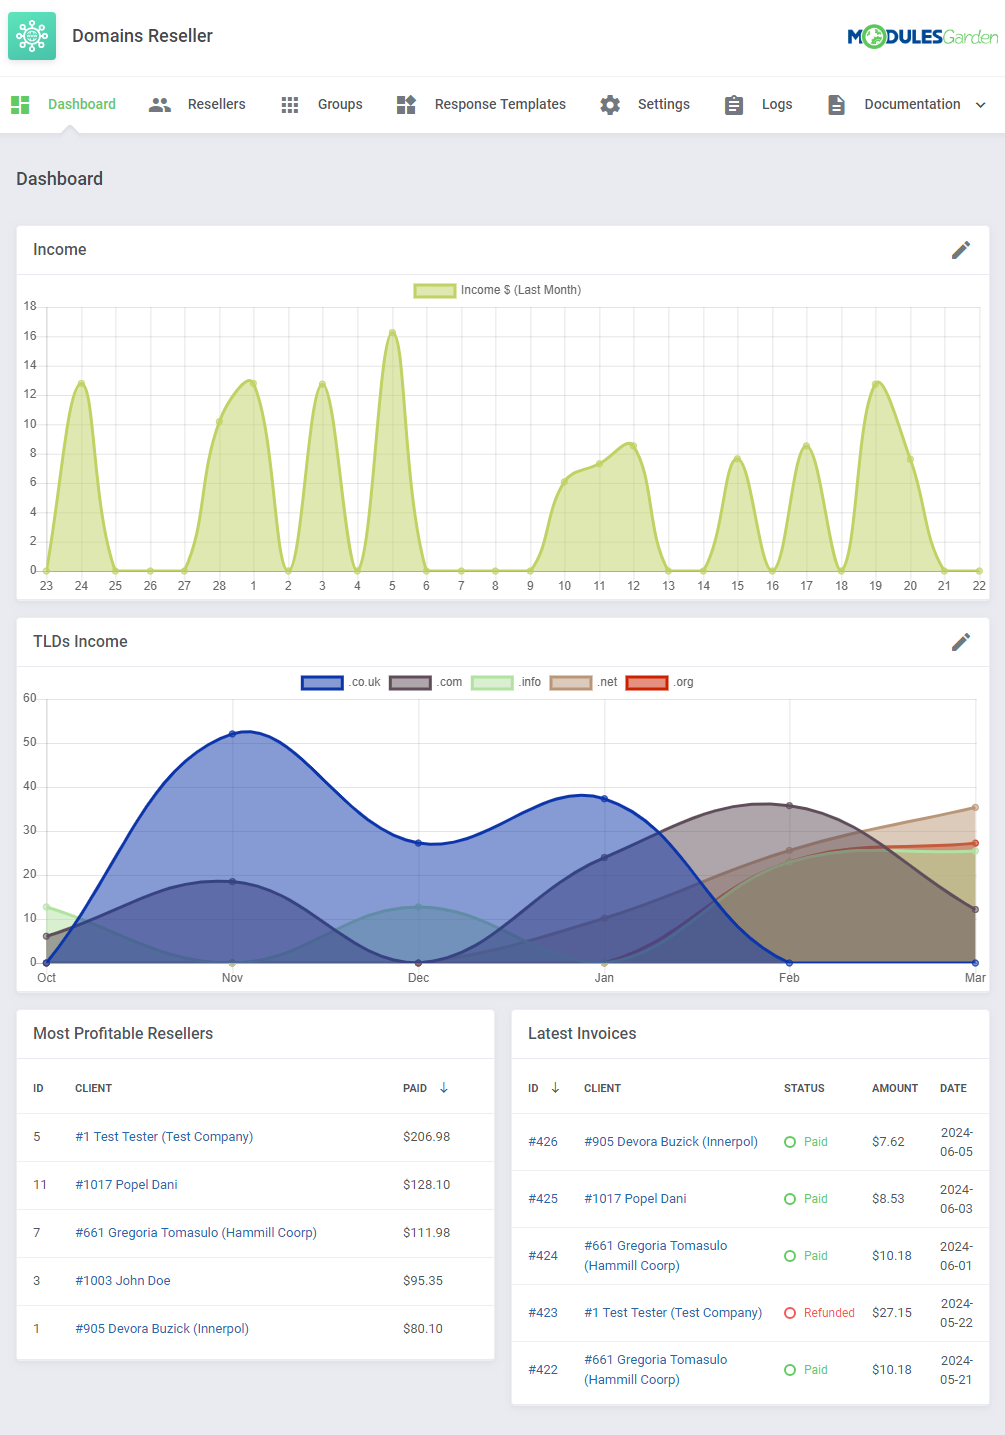
Task: Click the Logs clipboard icon
Action: pyautogui.click(x=734, y=104)
